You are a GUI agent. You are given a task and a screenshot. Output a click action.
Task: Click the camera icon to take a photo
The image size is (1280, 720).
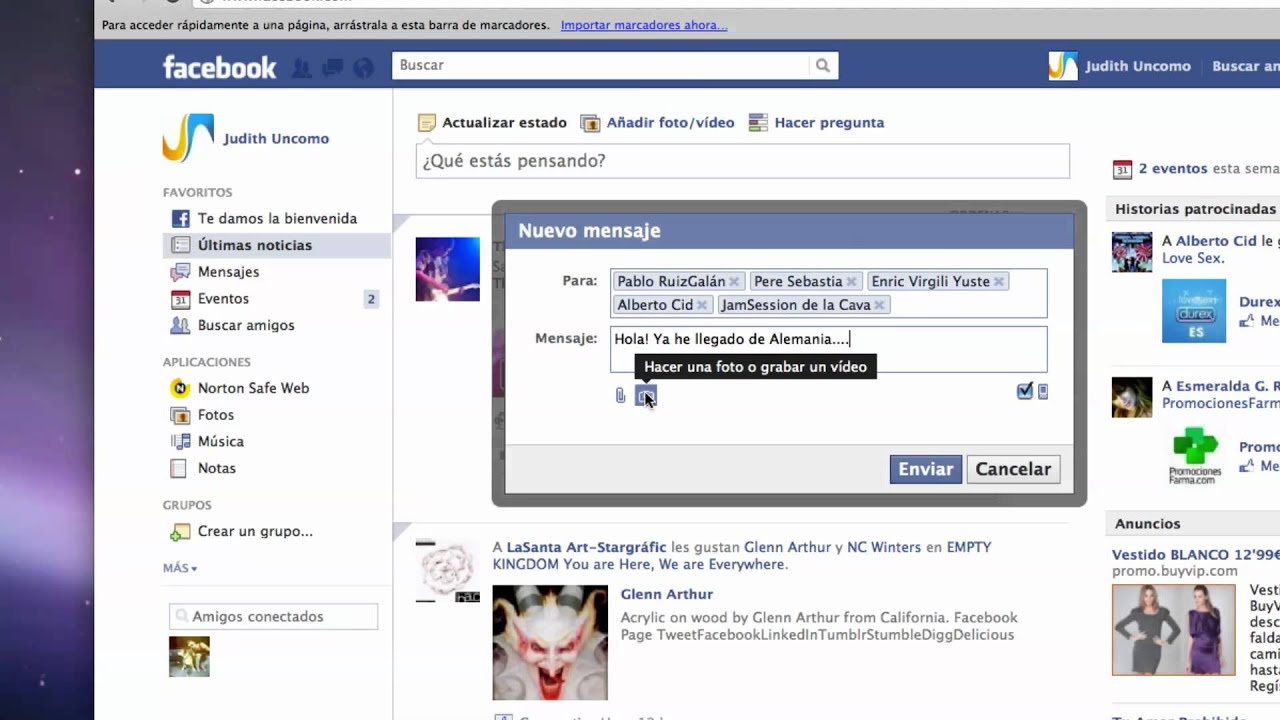coord(645,396)
